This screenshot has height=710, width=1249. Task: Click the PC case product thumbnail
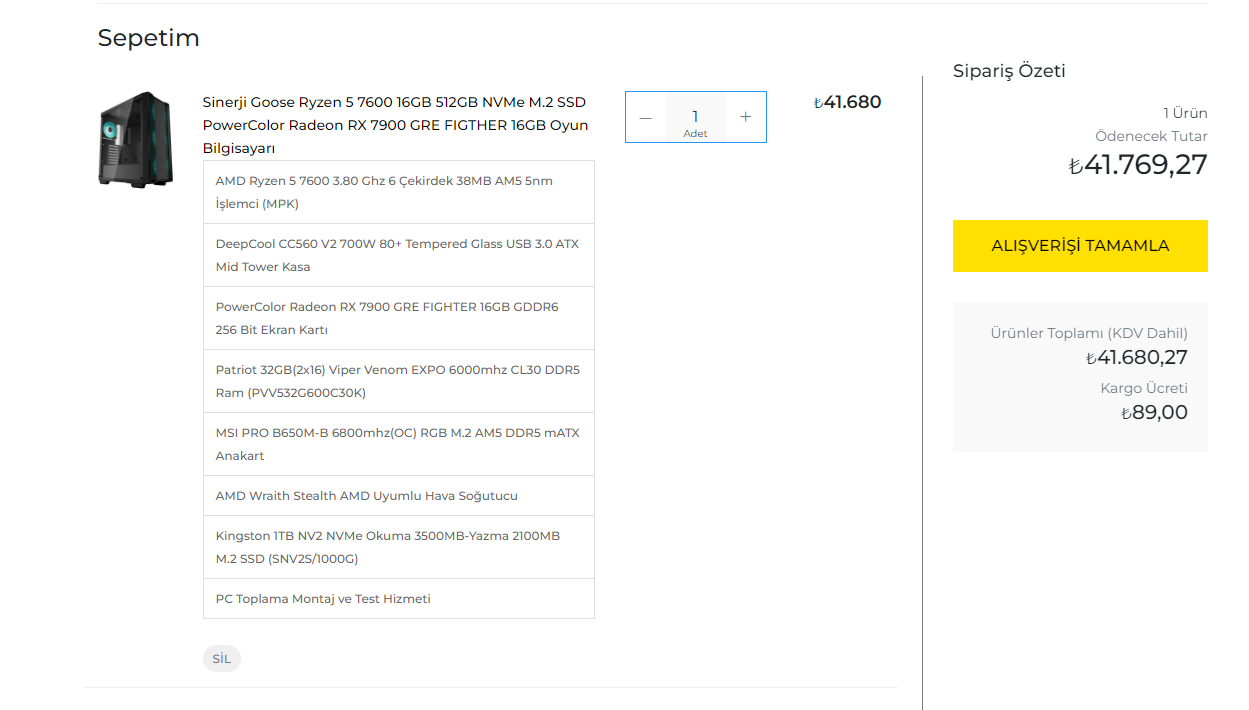tap(136, 139)
